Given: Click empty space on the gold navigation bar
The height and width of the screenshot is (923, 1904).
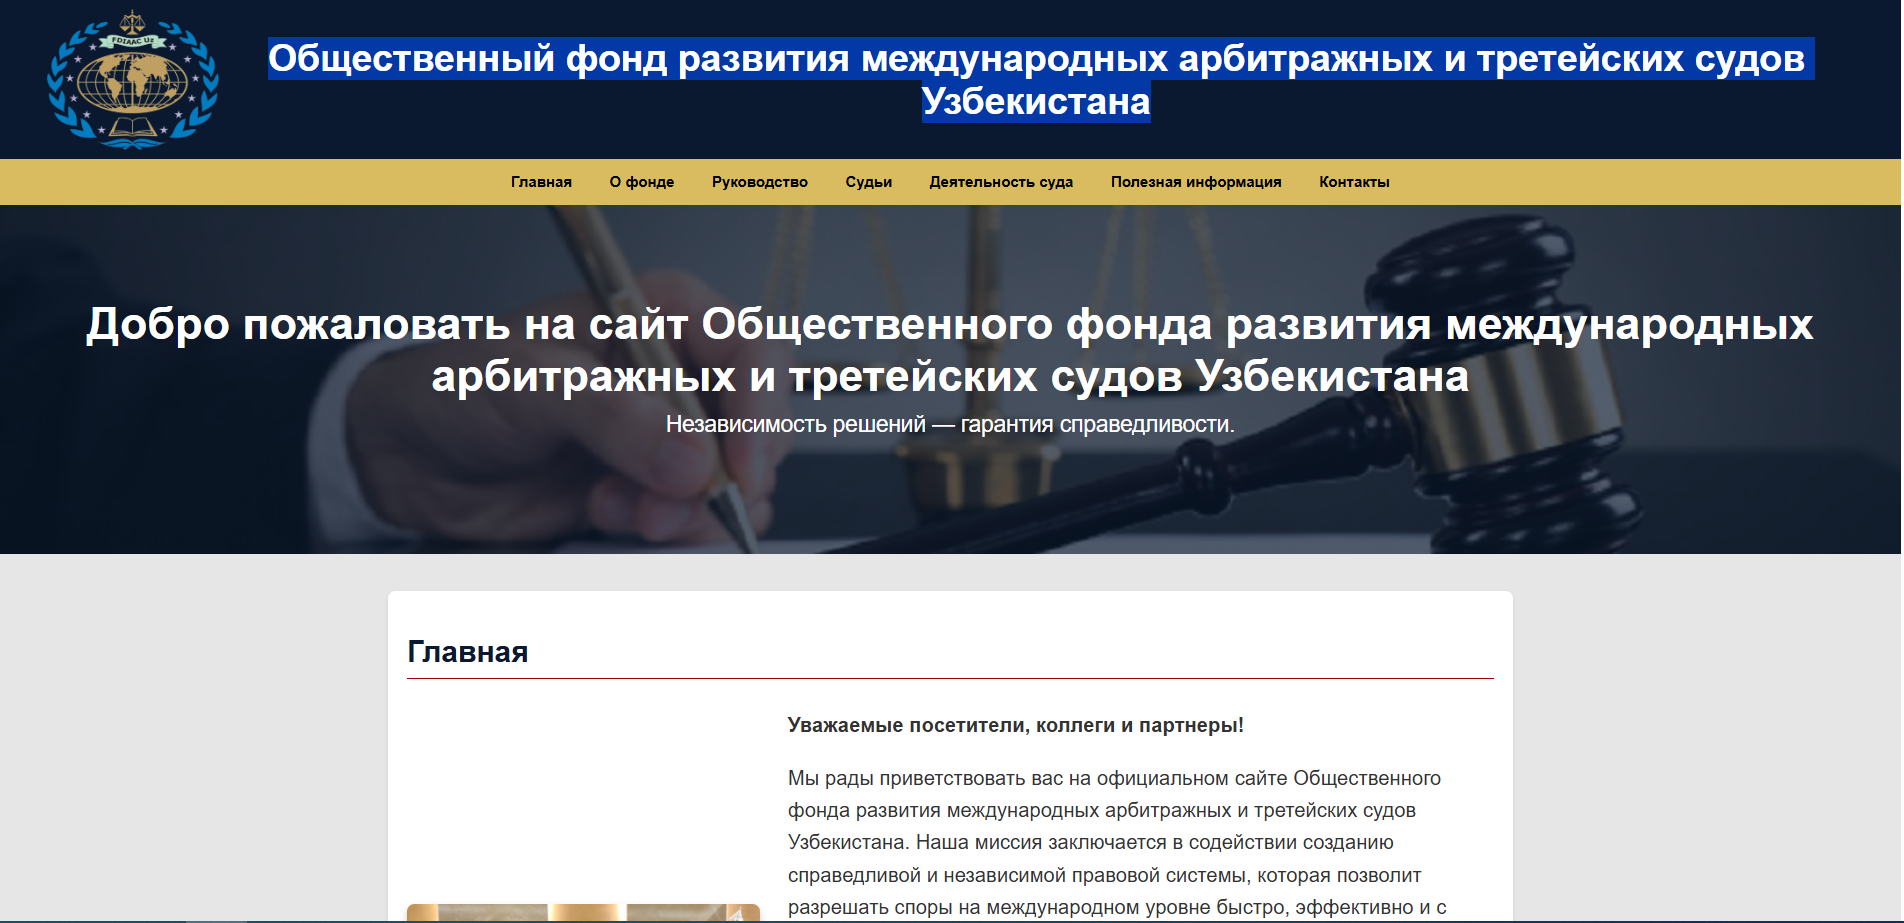Looking at the screenshot, I should (x=250, y=182).
